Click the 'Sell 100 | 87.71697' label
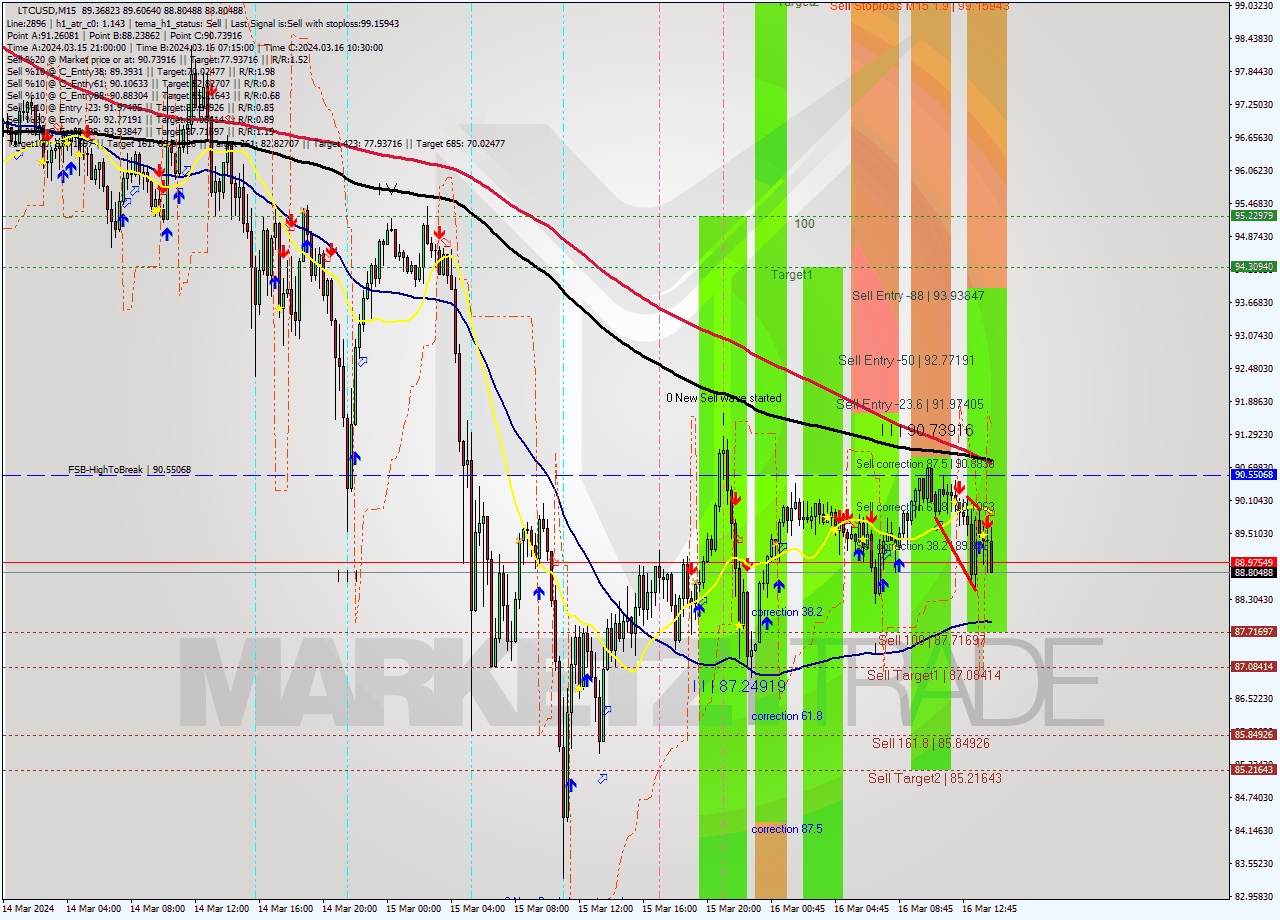This screenshot has width=1280, height=920. click(x=931, y=640)
